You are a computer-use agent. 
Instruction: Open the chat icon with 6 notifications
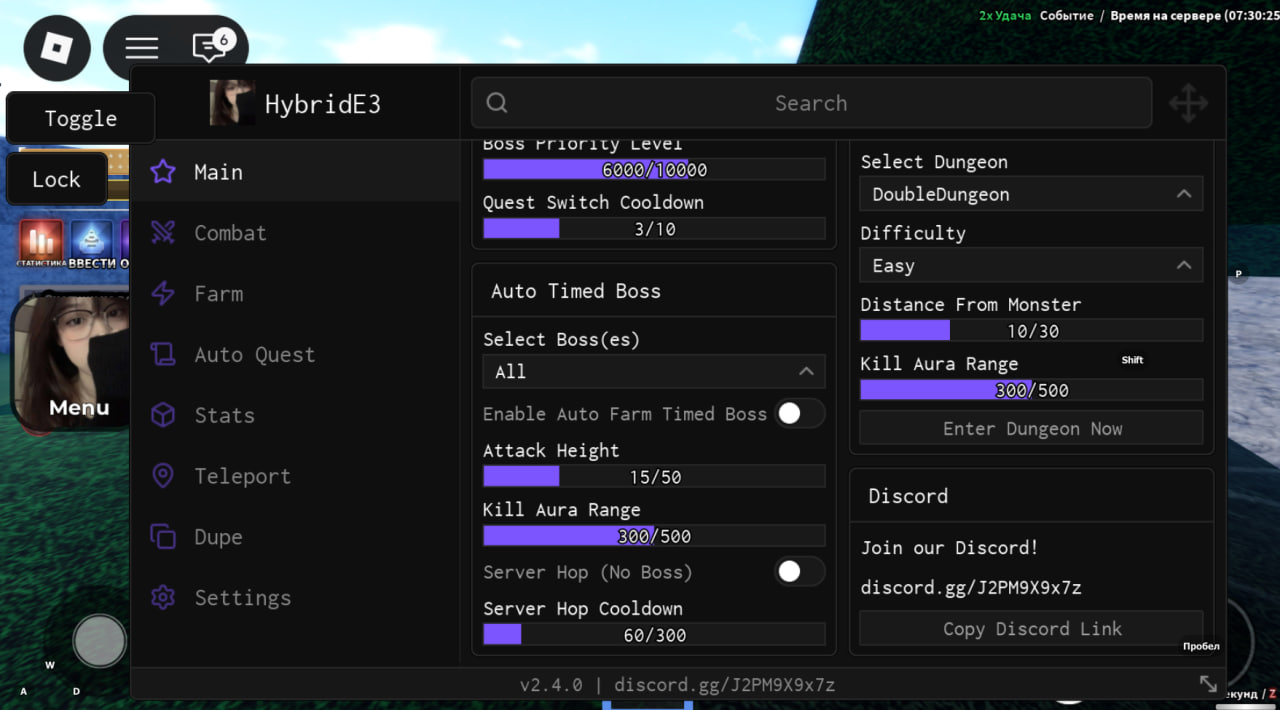(210, 47)
